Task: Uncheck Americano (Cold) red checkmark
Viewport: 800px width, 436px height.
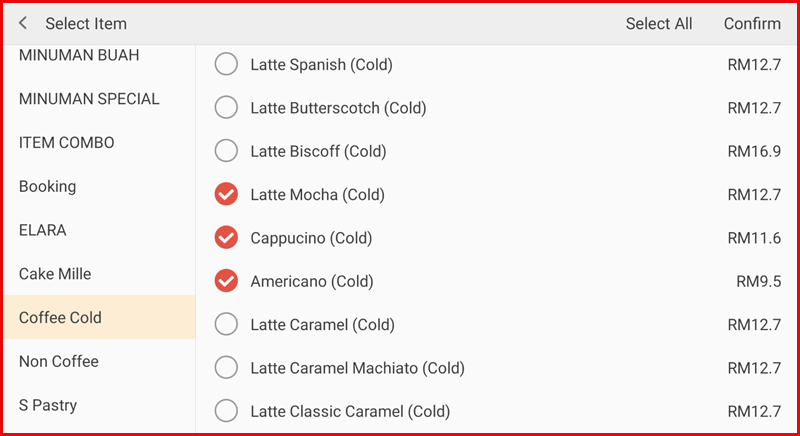Action: point(227,281)
